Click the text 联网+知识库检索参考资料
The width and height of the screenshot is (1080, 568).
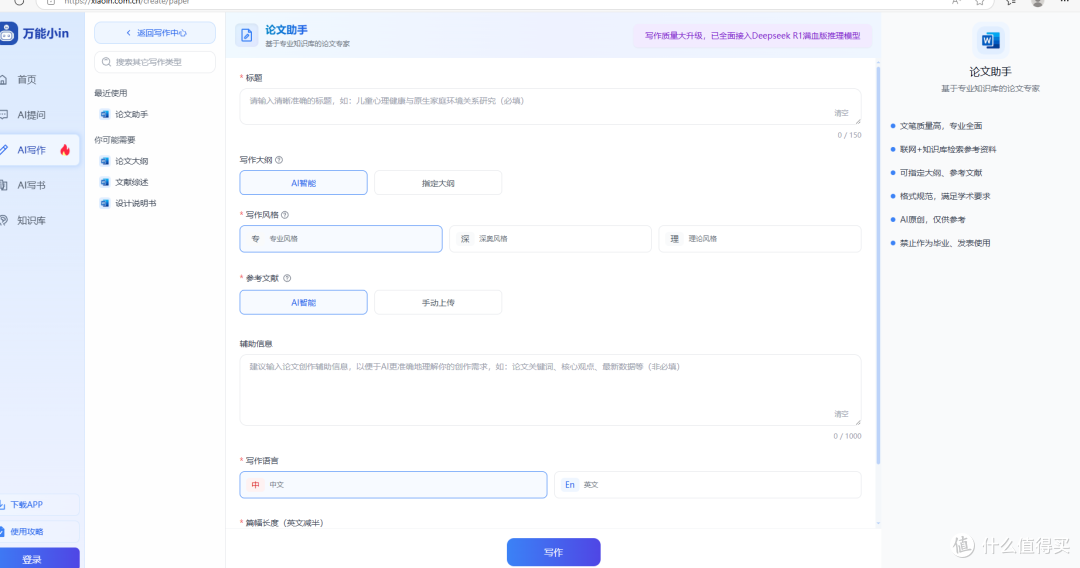(948, 149)
